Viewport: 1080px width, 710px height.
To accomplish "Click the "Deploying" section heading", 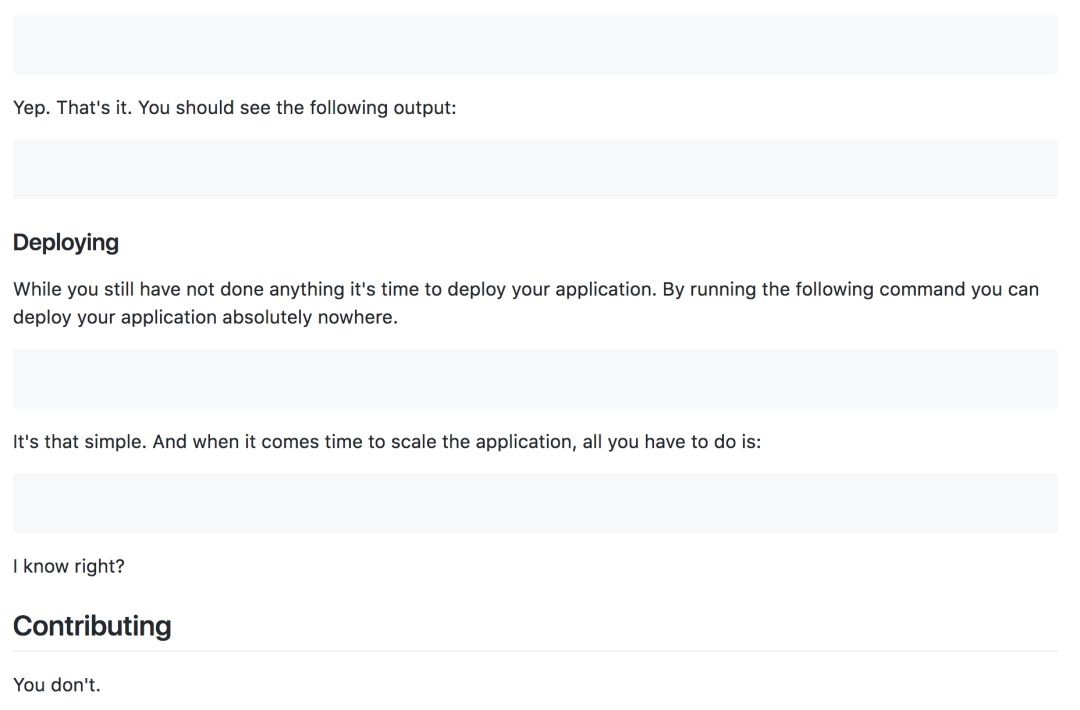I will pos(66,243).
